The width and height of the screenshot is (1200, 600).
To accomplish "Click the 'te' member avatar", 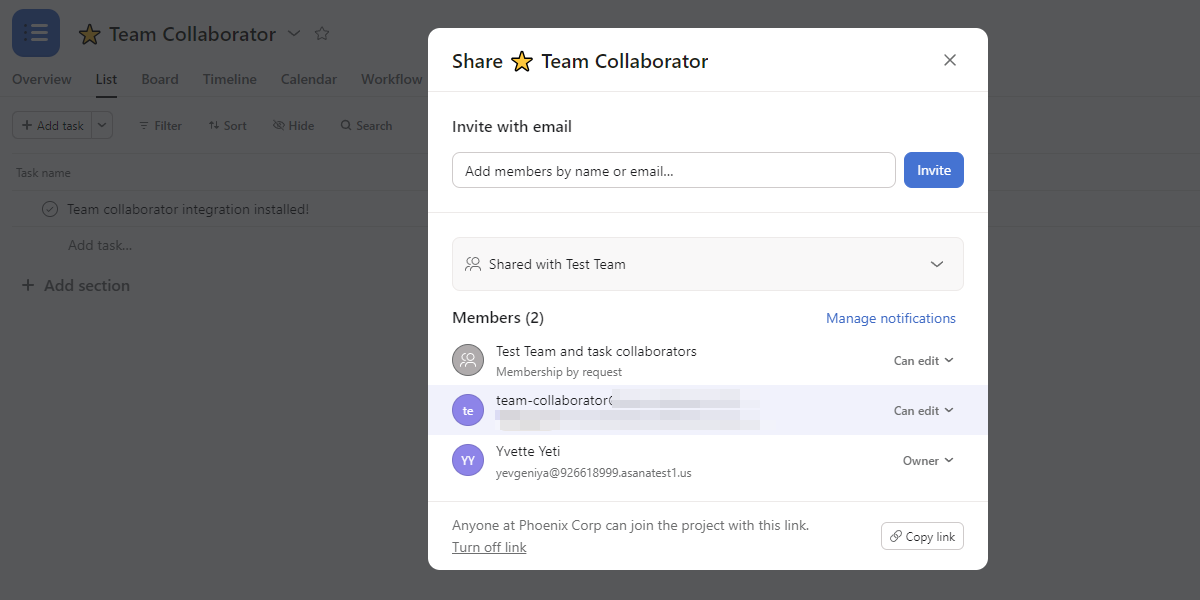I will (x=468, y=410).
